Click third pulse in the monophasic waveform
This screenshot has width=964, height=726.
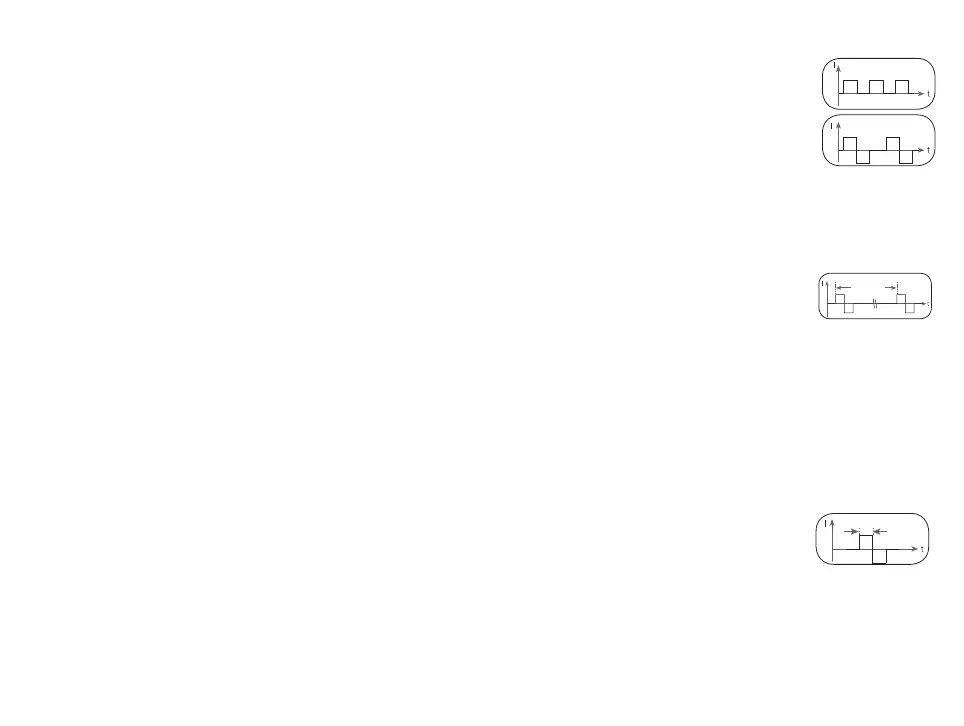pyautogui.click(x=902, y=87)
